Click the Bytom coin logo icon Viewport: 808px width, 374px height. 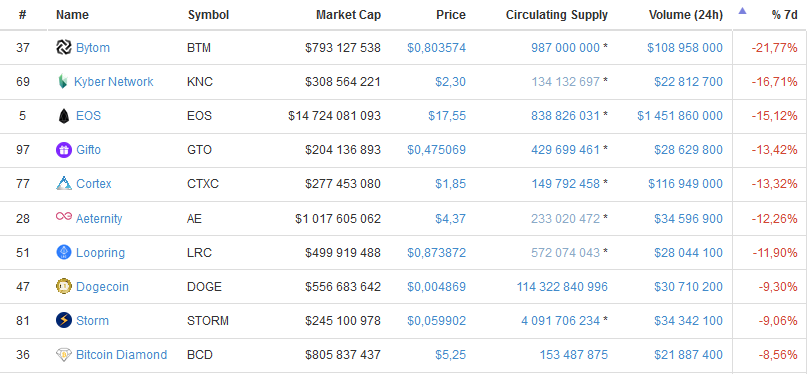click(63, 48)
